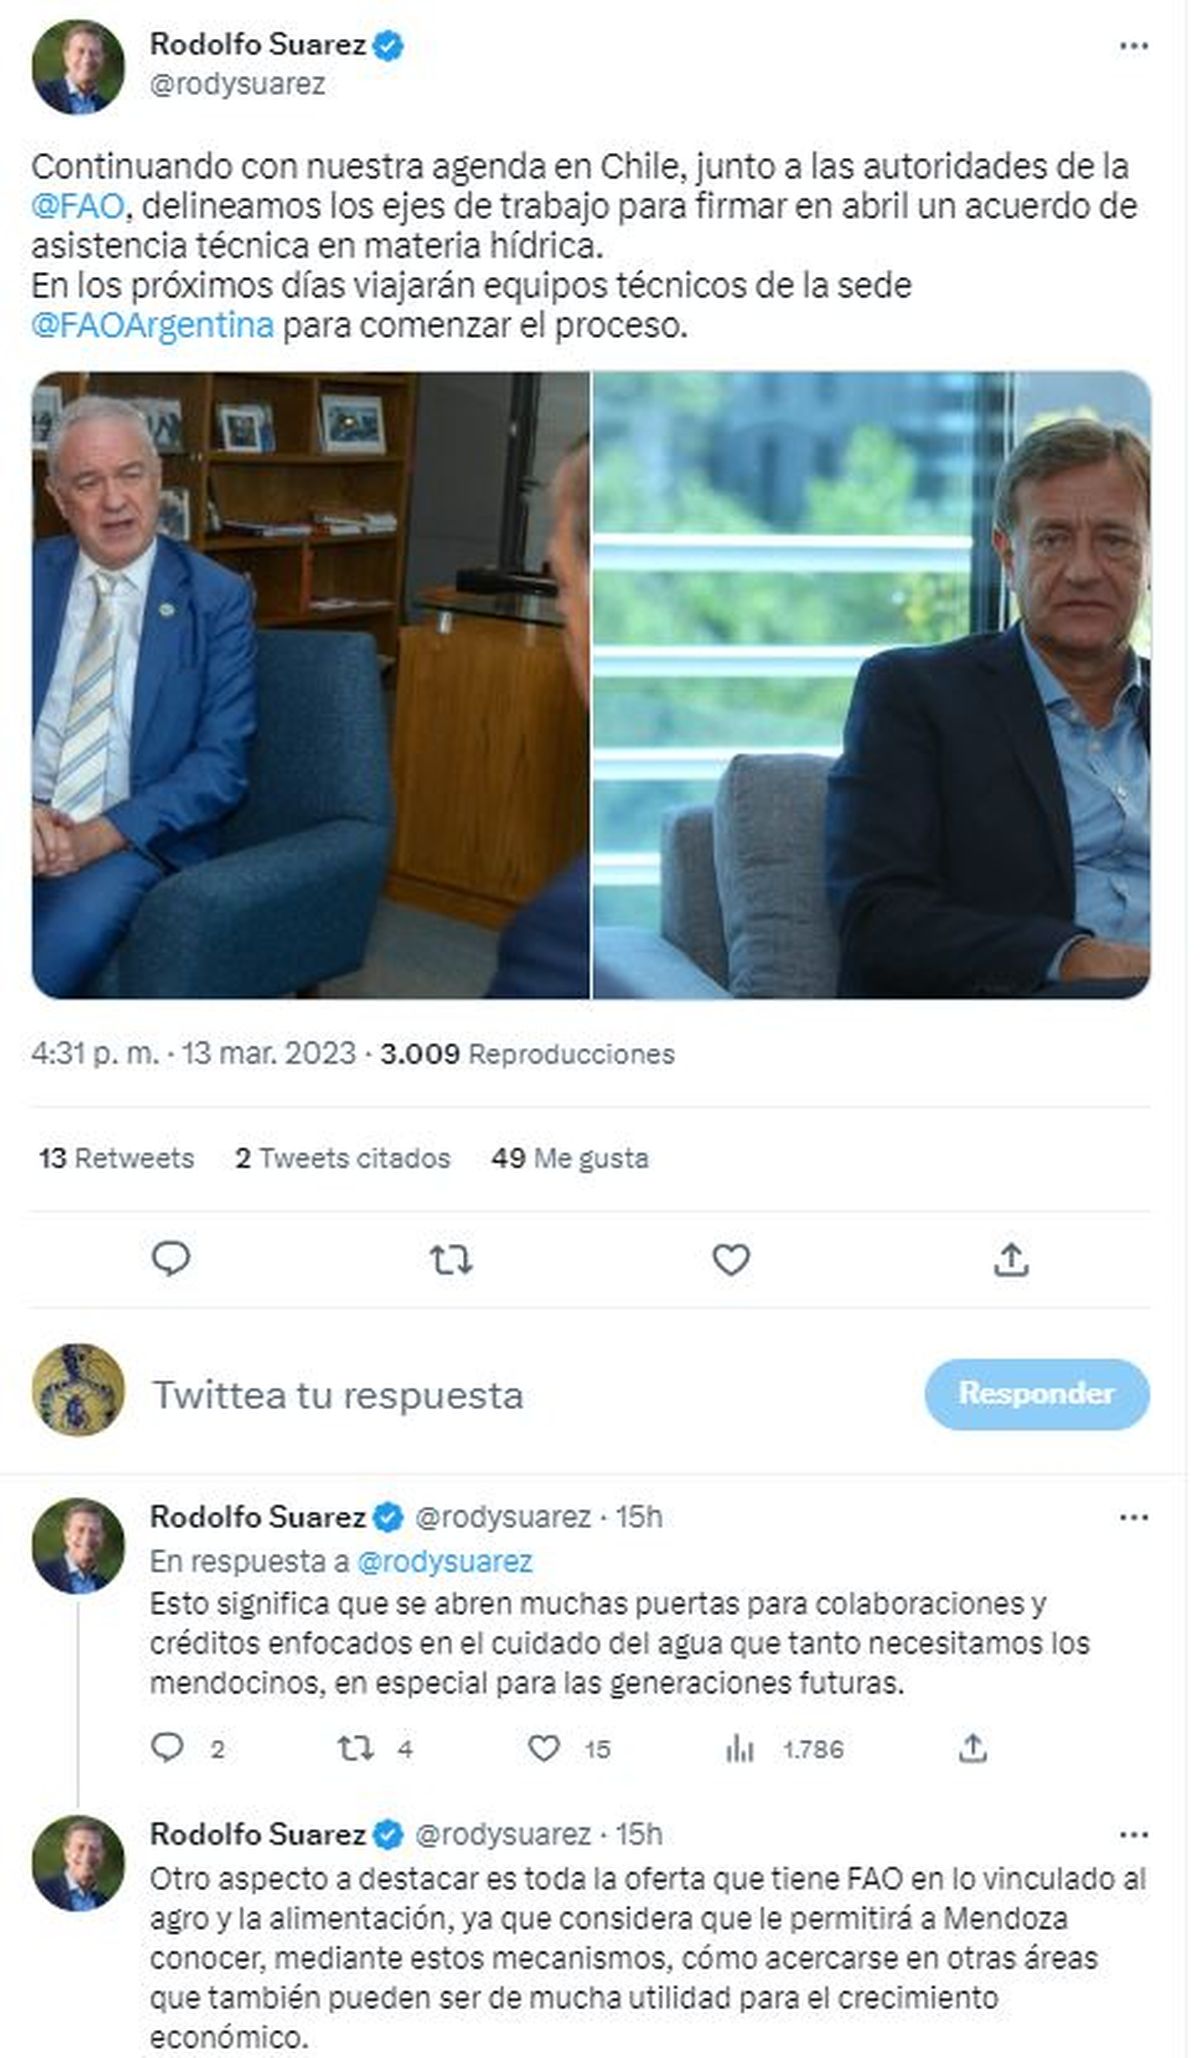Click the Responder button
Image resolution: width=1200 pixels, height=2058 pixels.
1036,1394
